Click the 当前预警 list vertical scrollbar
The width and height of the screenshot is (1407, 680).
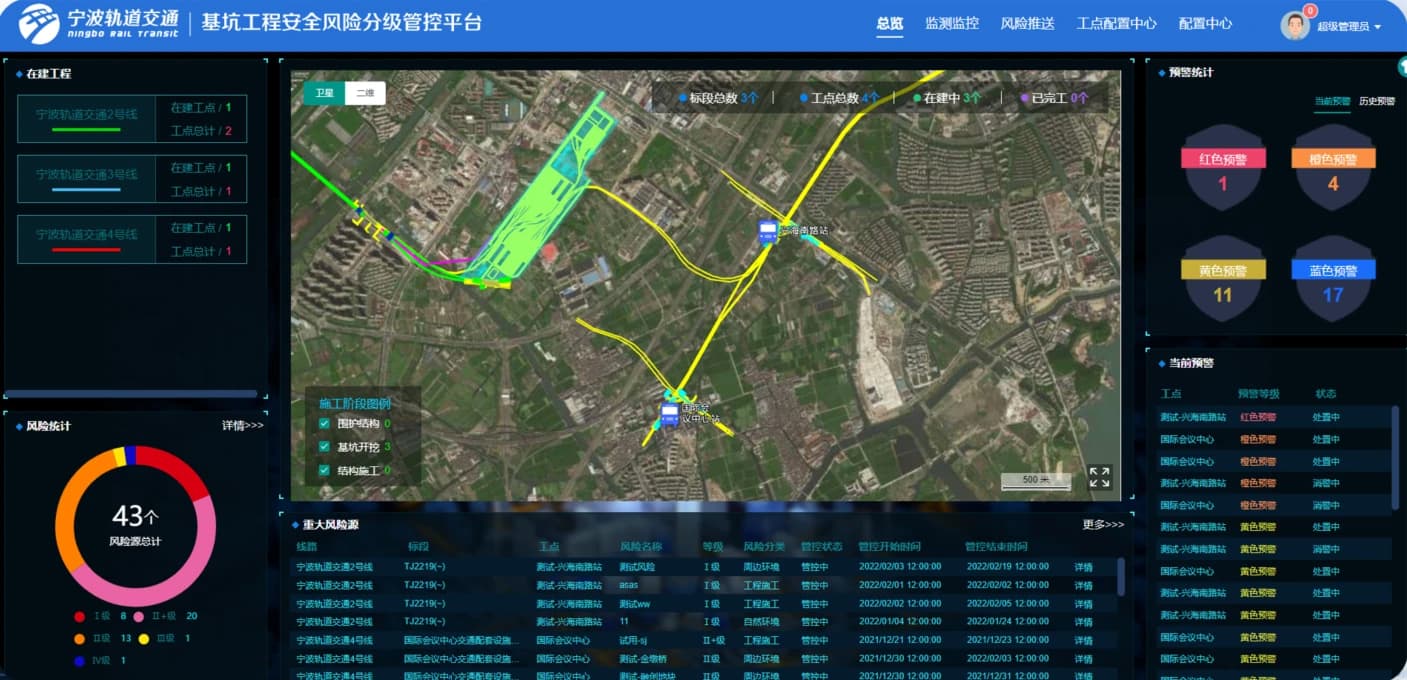click(x=1395, y=457)
